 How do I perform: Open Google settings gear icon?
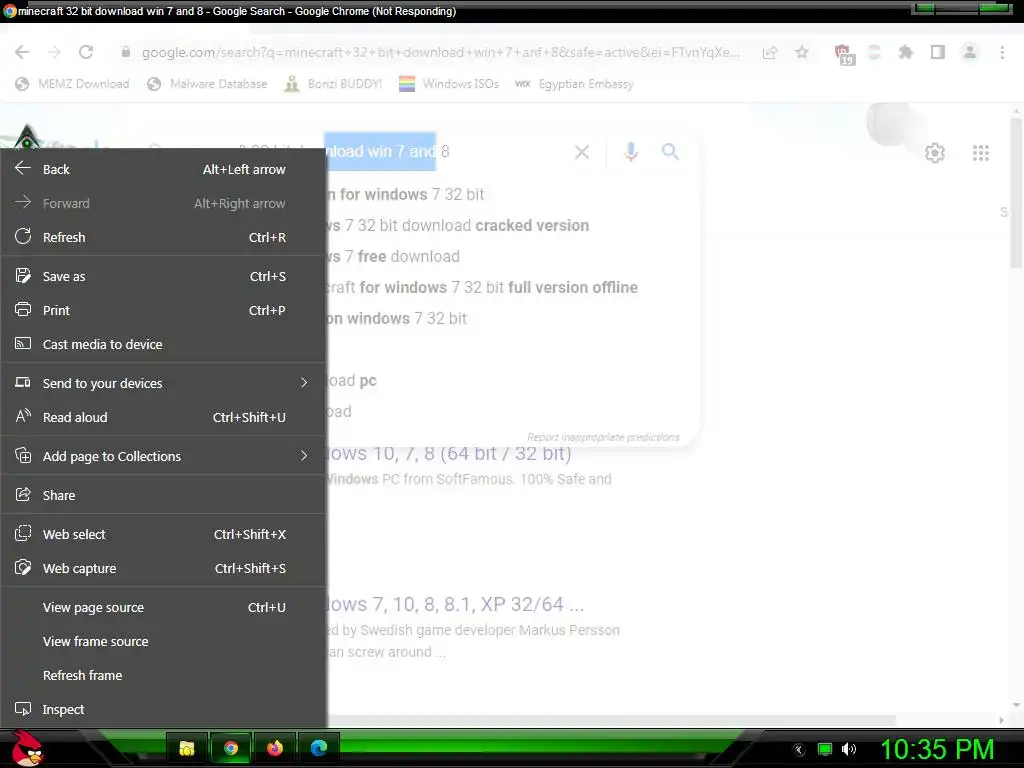[935, 153]
